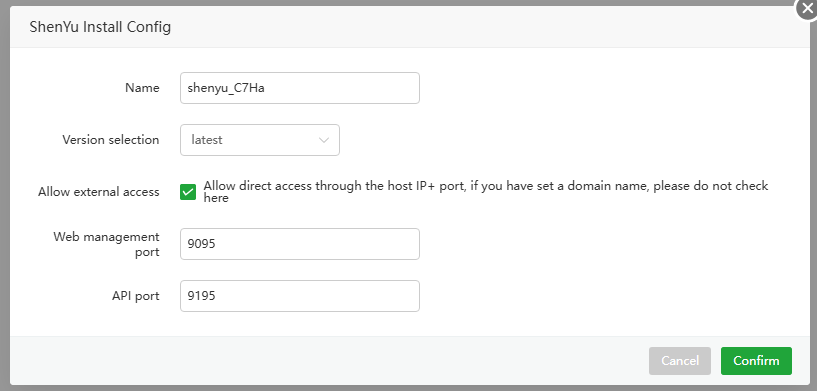817x391 pixels.
Task: Close the ShenYu Install Config dialog
Action: 807,9
